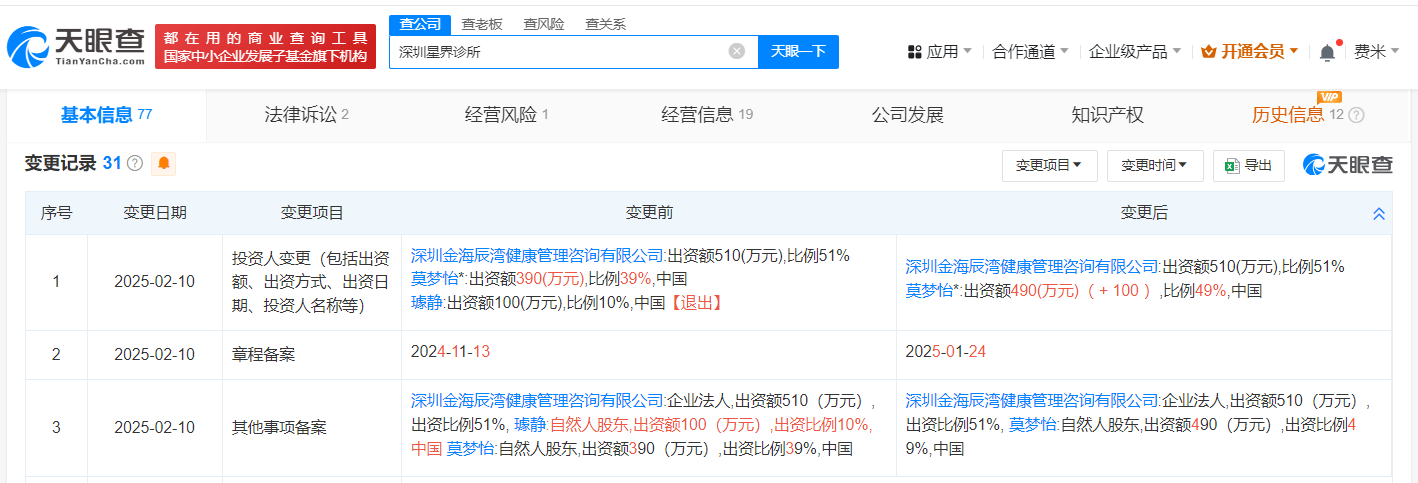Open the Tianyancha logo homepage
Screen dimensions: 1418x483
pyautogui.click(x=76, y=45)
